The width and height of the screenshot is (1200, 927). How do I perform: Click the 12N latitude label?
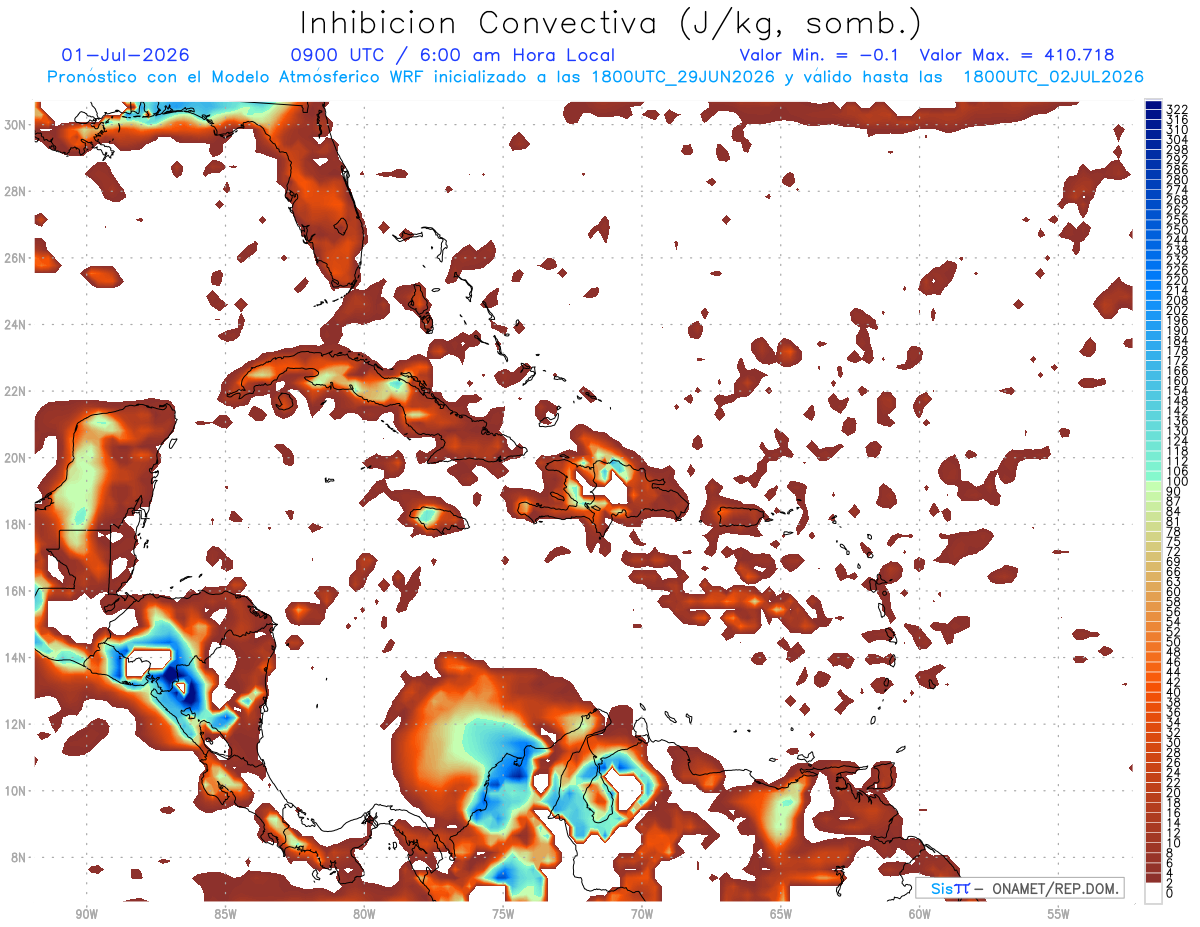pos(15,724)
